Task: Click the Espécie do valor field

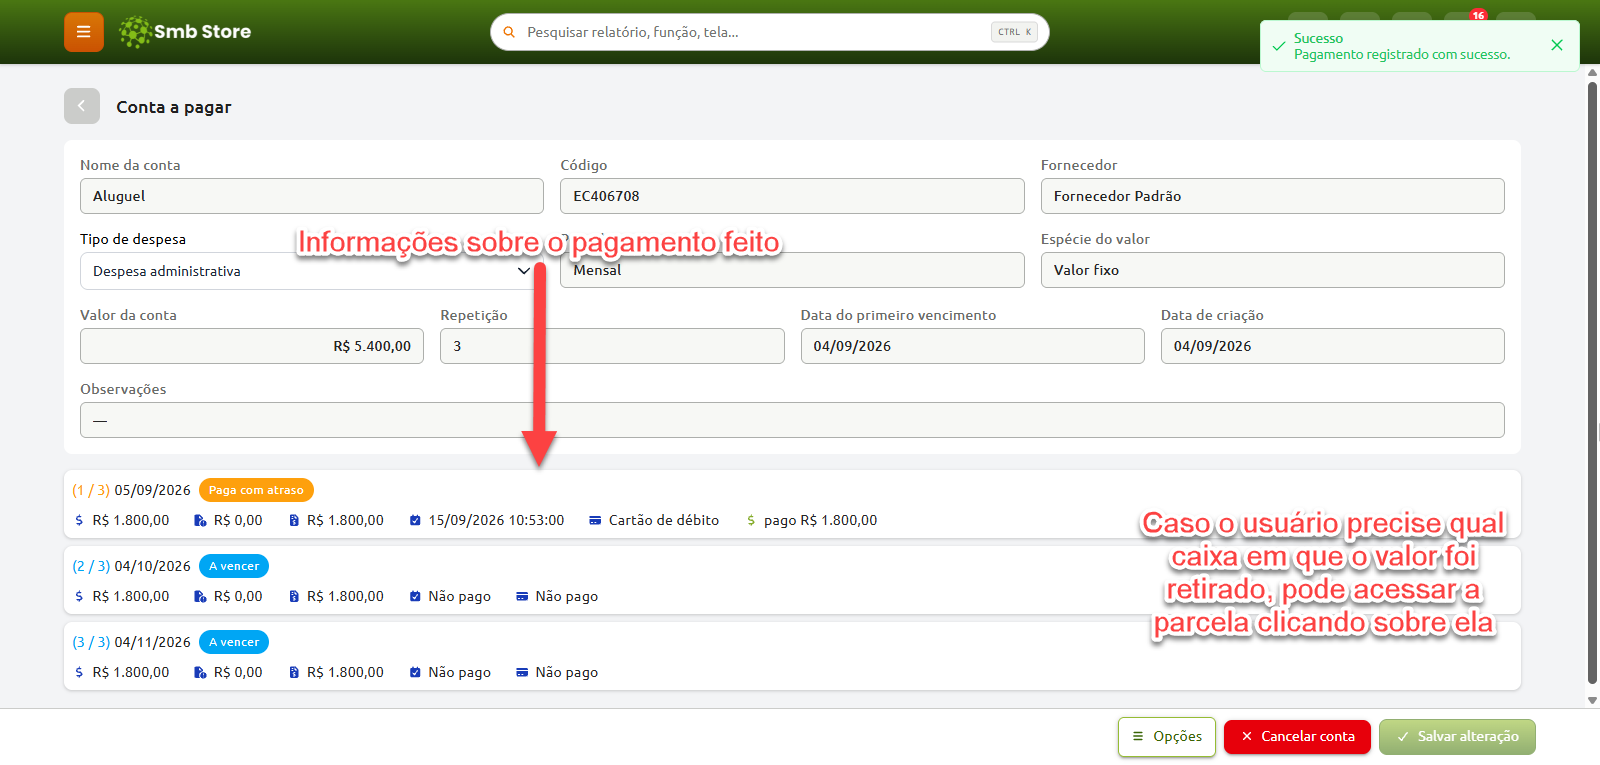Action: [x=1272, y=270]
